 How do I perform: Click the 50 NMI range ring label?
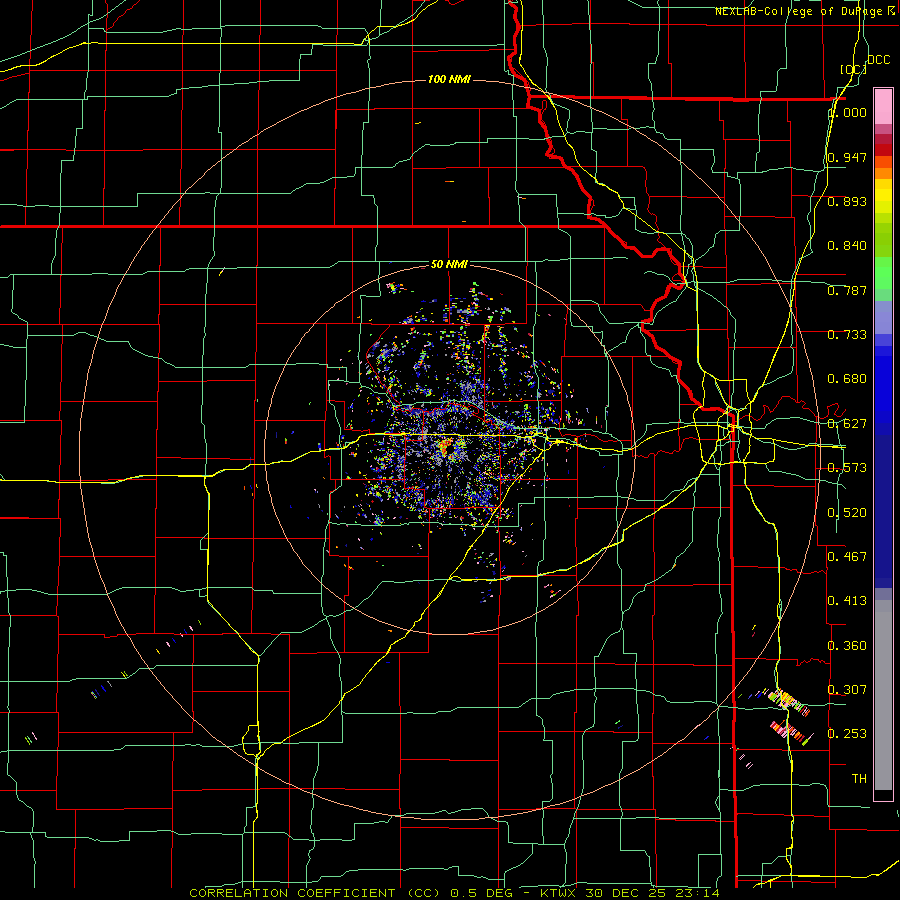click(449, 265)
